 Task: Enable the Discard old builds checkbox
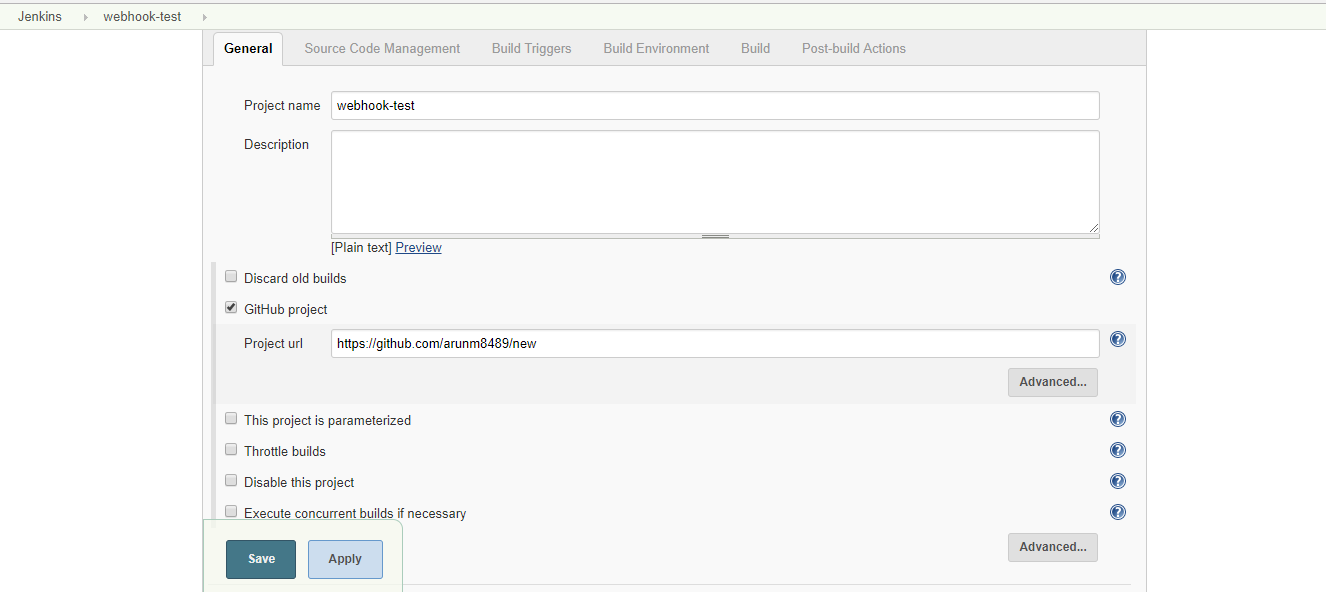[231, 275]
